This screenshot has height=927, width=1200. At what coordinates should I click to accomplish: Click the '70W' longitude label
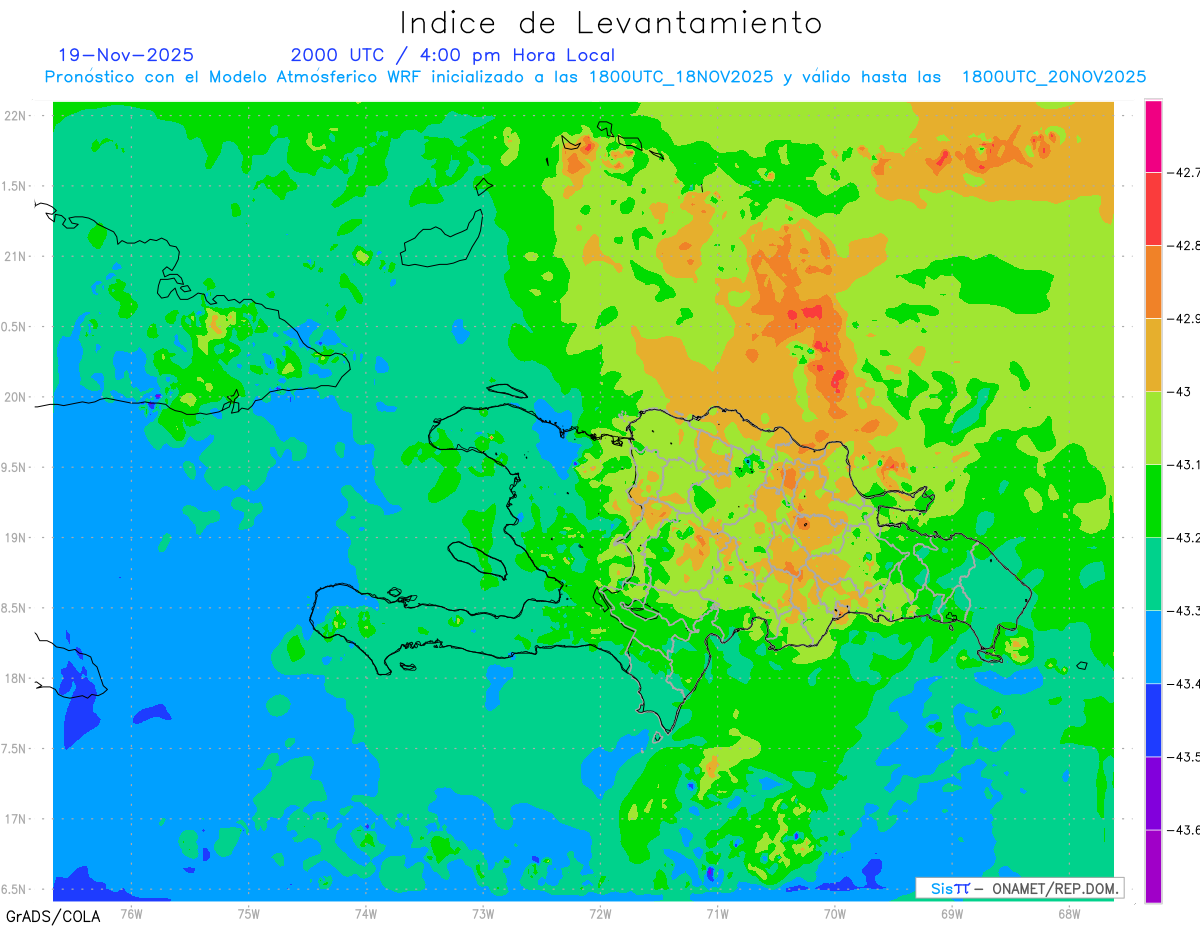pyautogui.click(x=835, y=913)
